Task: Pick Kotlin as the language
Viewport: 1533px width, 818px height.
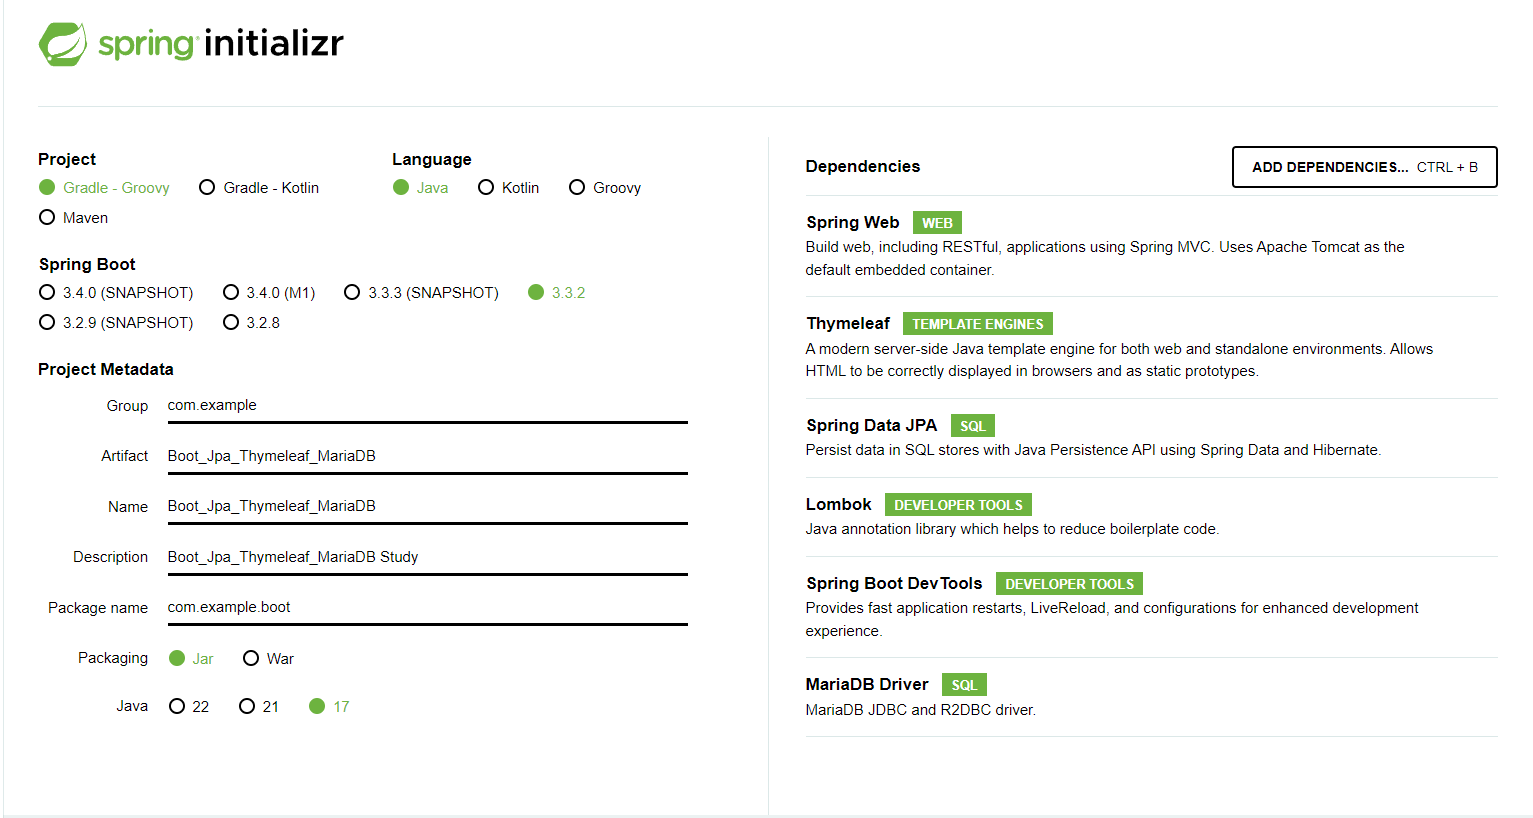Action: coord(508,187)
